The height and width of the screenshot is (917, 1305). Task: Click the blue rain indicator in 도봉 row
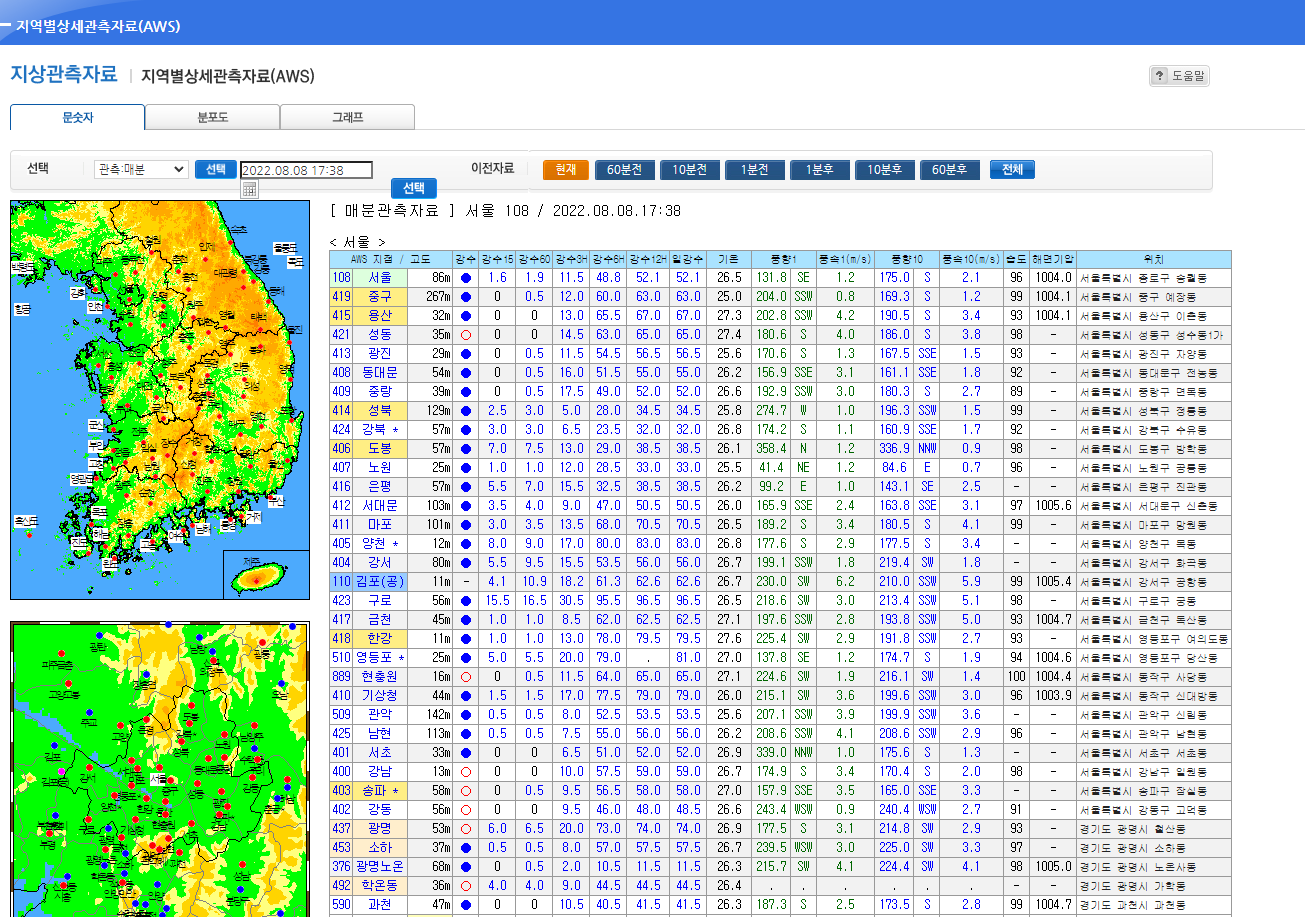[x=465, y=449]
